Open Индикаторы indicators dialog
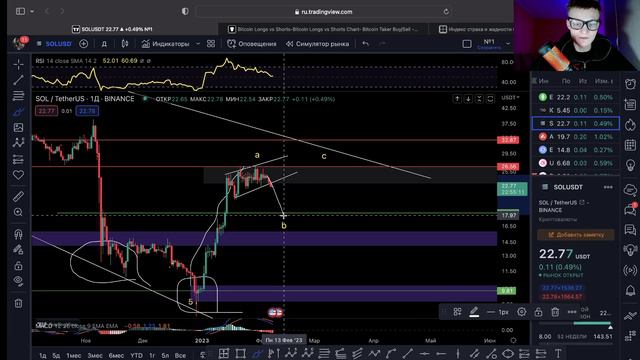The width and height of the screenshot is (640, 360). 165,44
